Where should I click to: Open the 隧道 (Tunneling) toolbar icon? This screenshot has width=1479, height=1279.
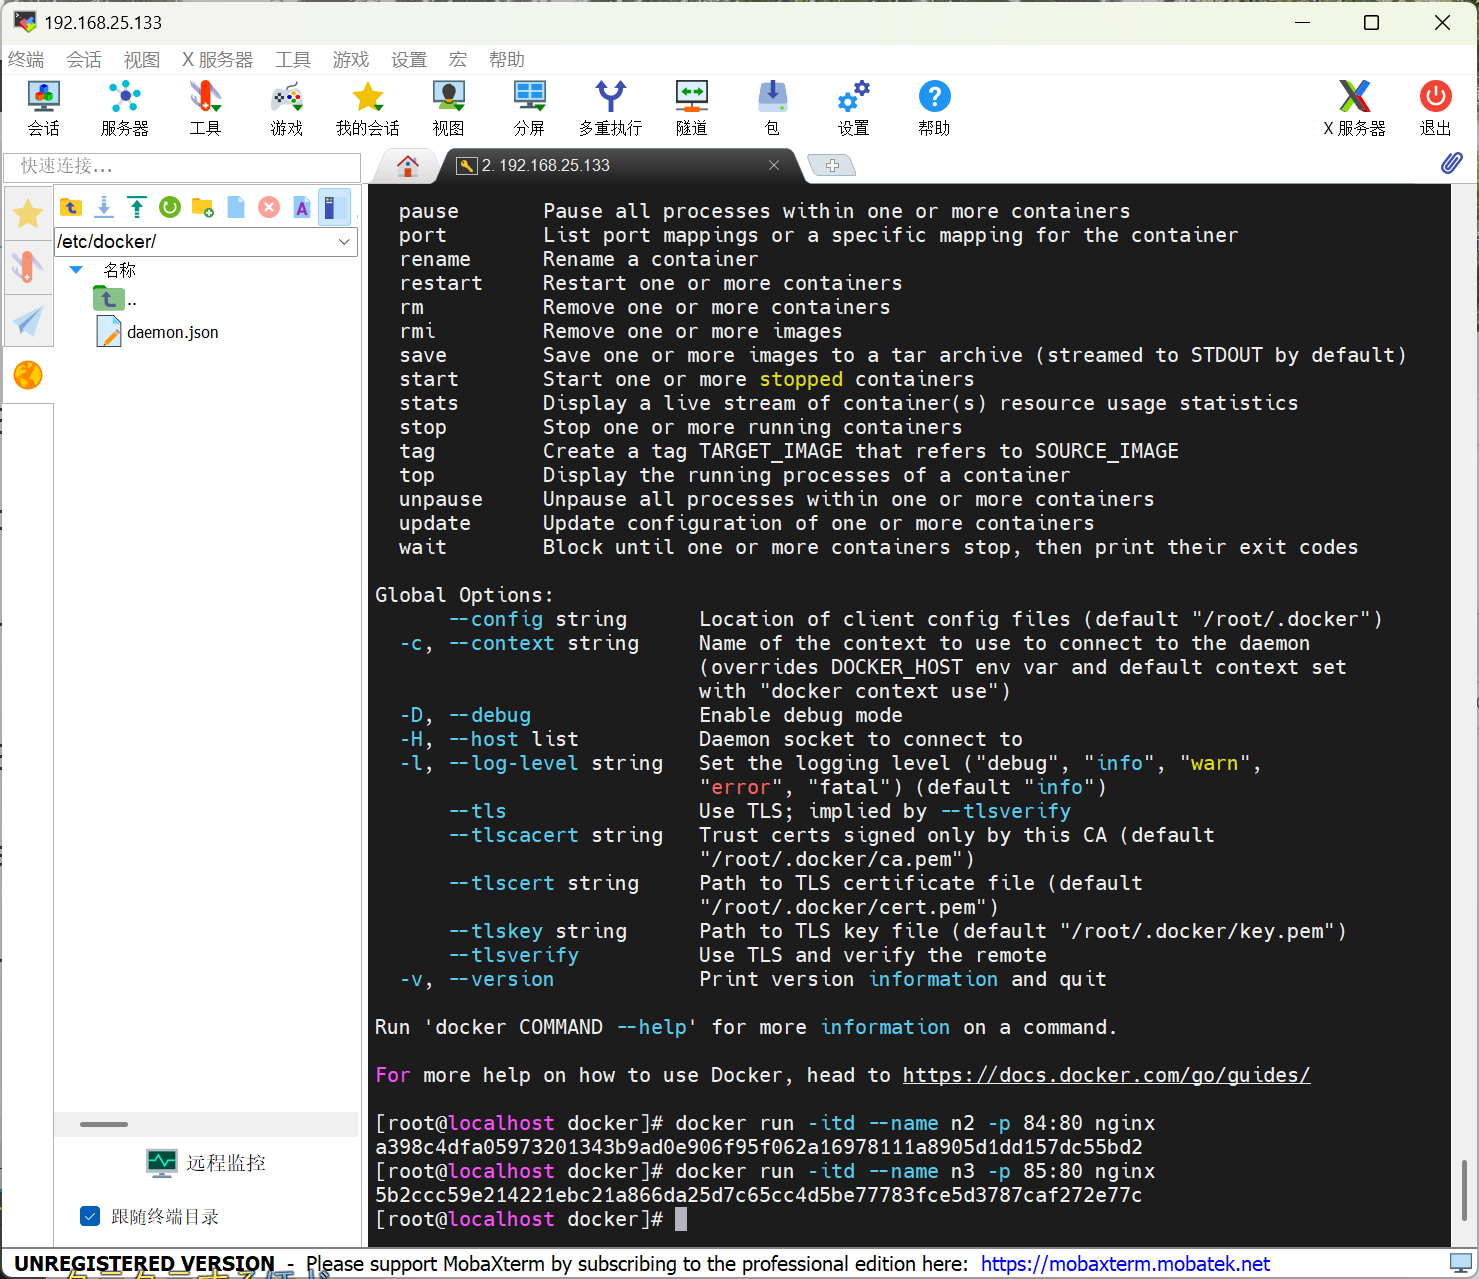pyautogui.click(x=691, y=108)
